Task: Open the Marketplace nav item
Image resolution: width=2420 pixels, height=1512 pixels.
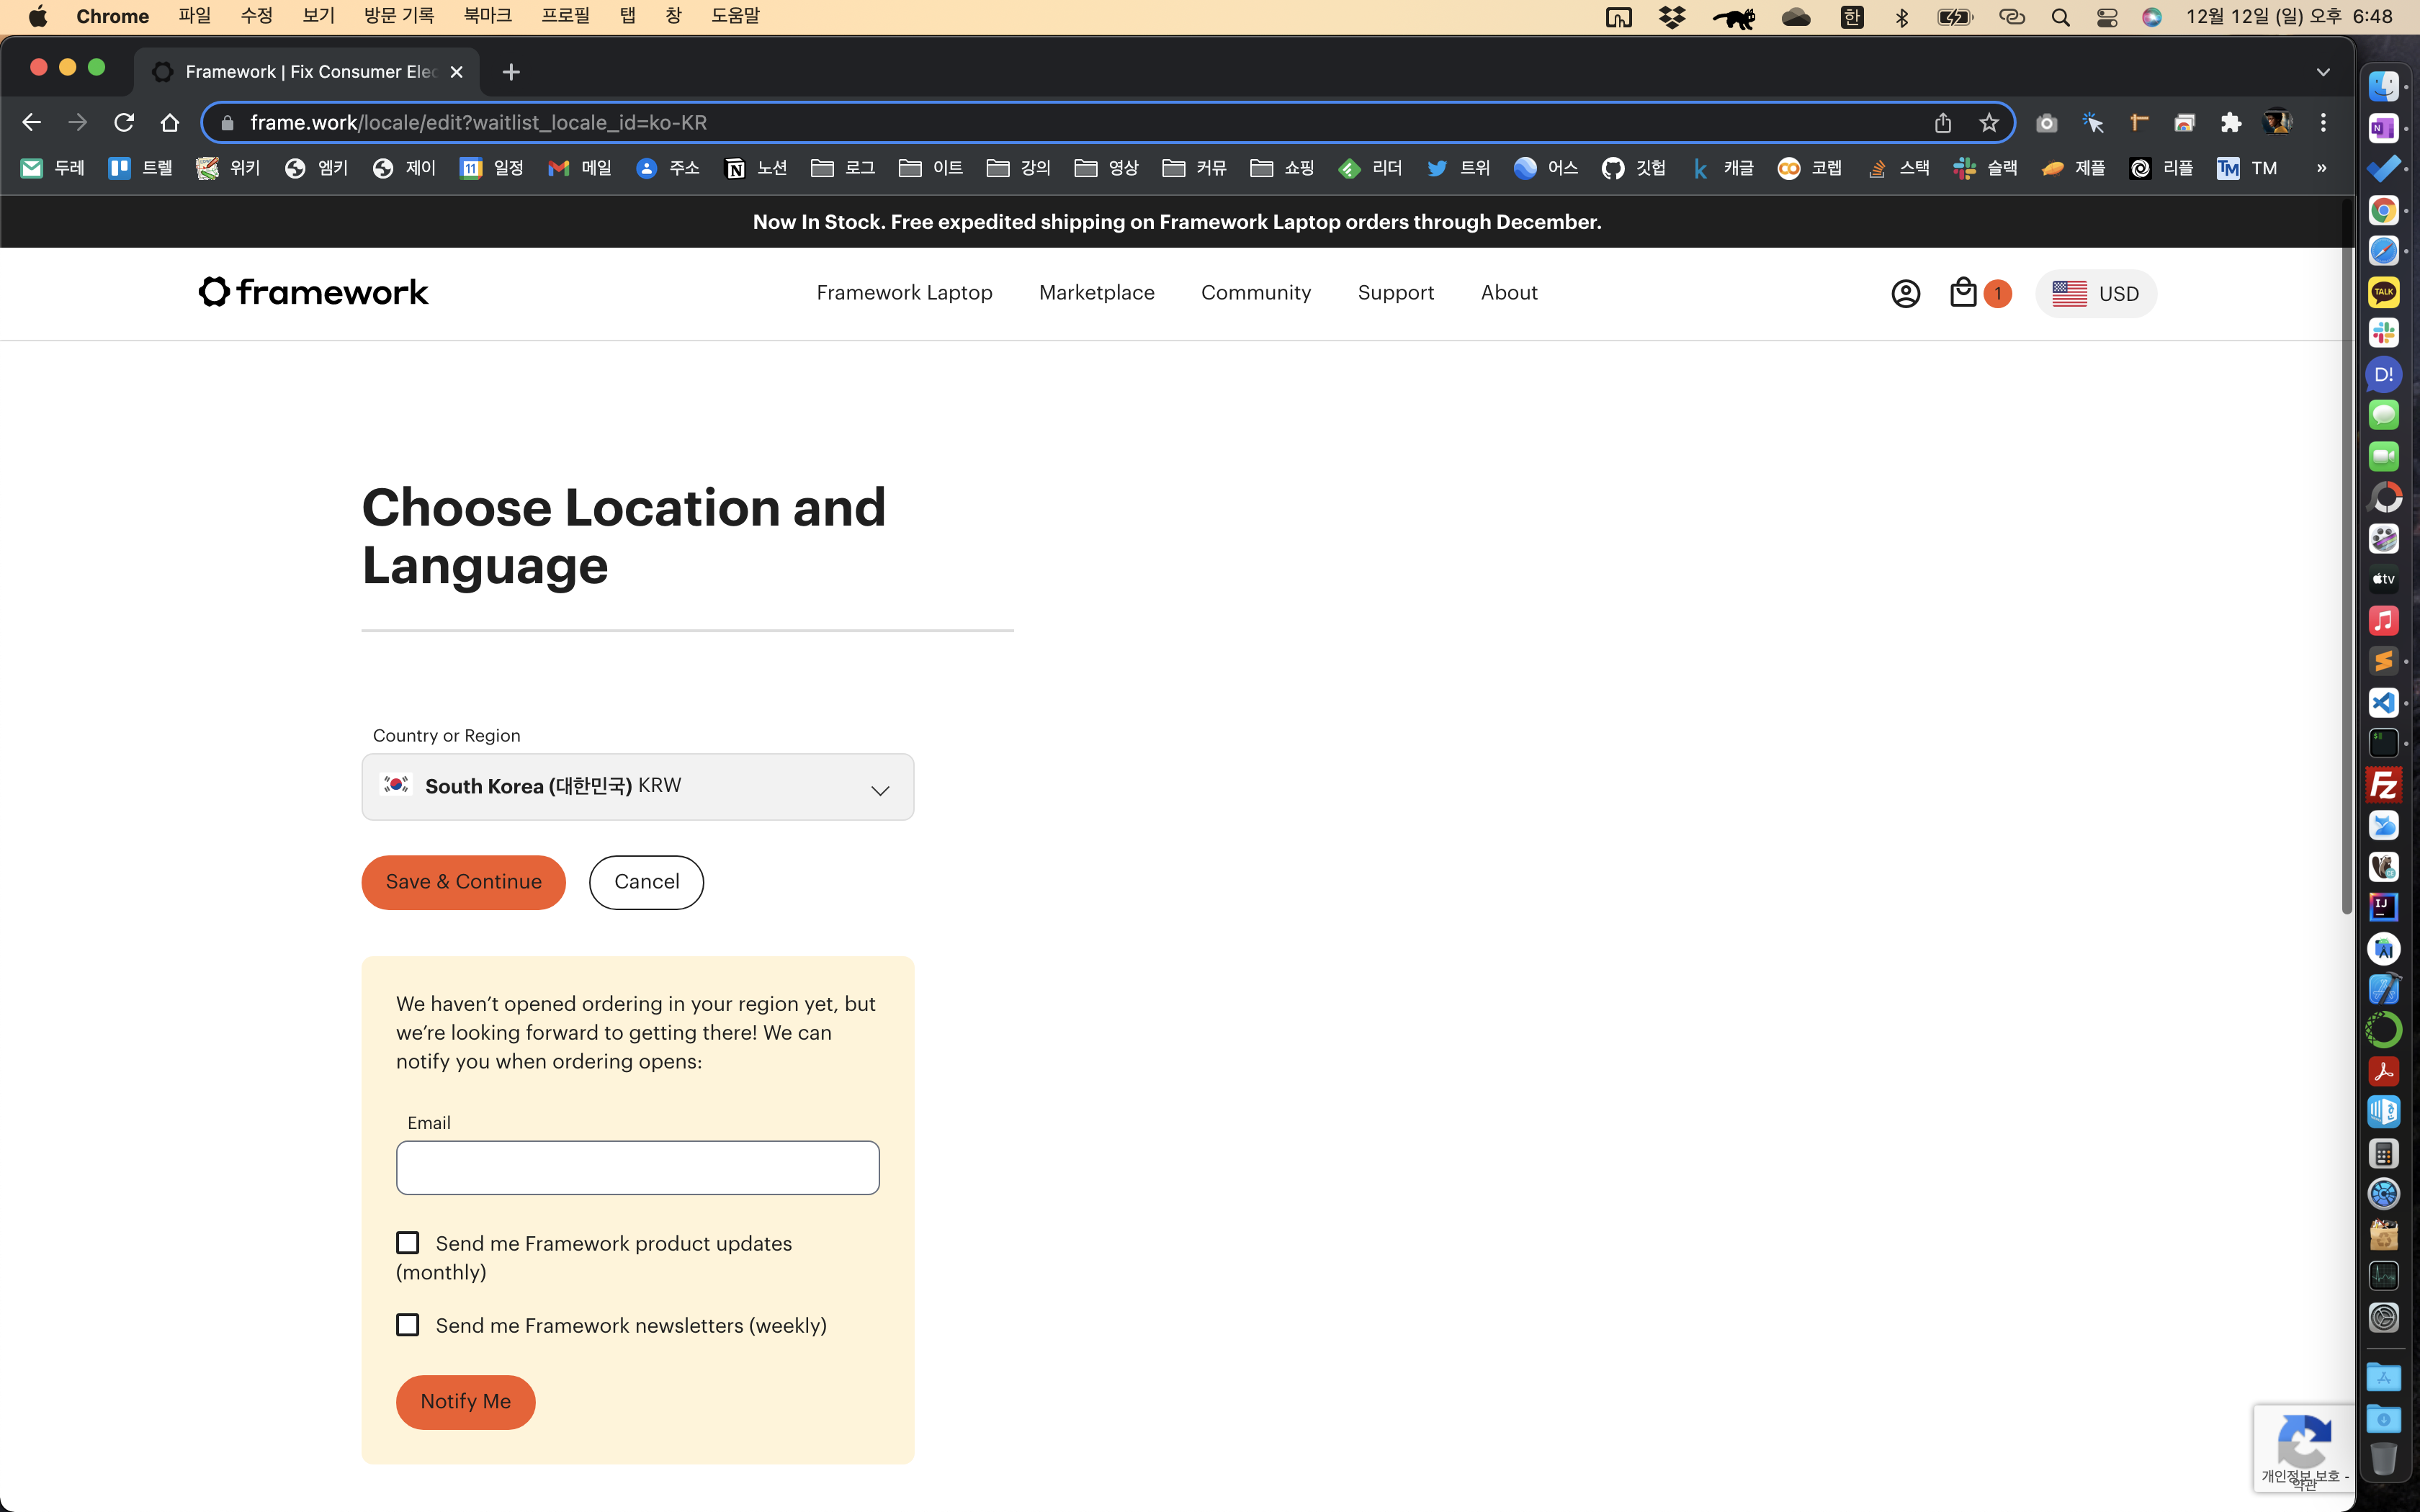Action: pos(1096,292)
